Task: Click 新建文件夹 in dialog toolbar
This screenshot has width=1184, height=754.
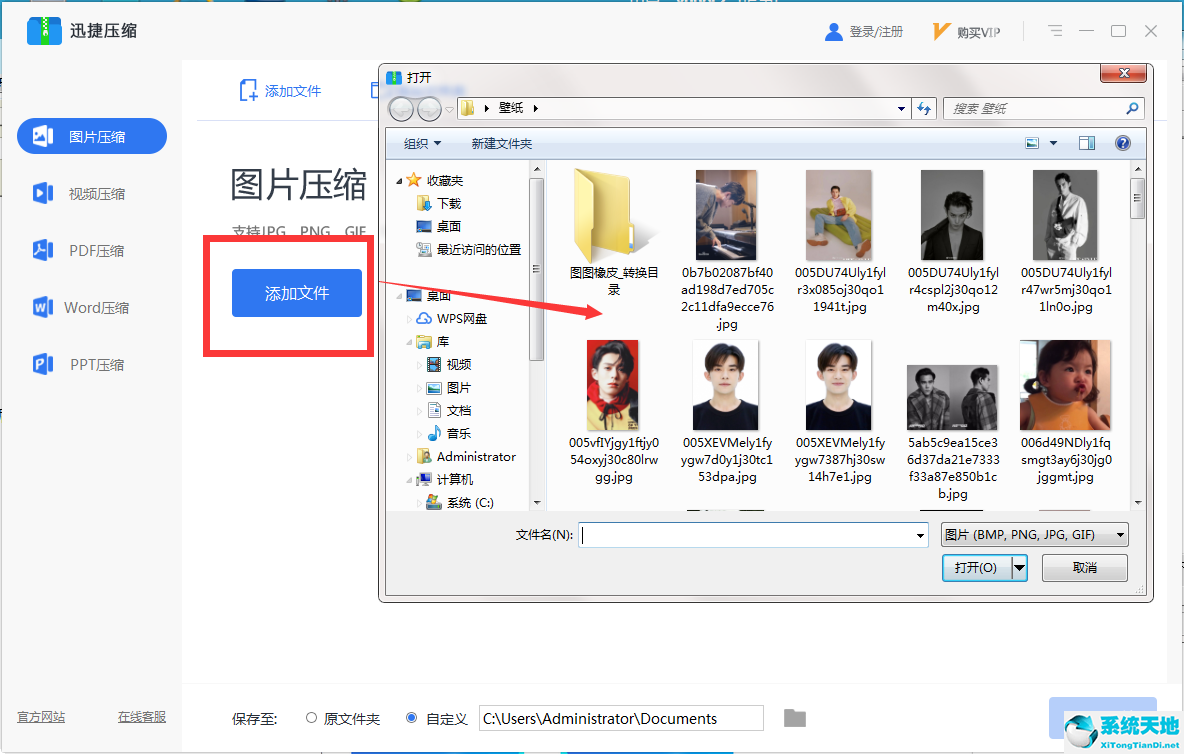Action: (x=501, y=143)
